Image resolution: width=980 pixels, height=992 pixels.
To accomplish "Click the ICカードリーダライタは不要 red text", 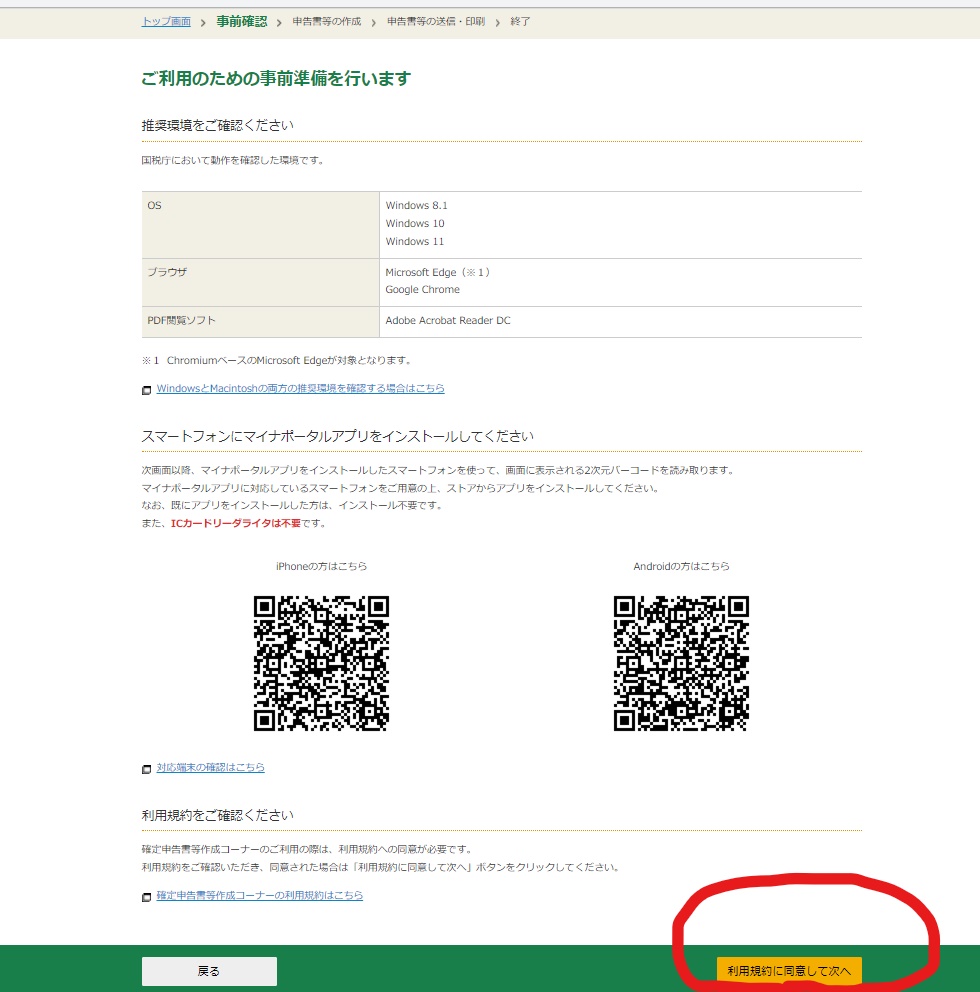I will click(x=236, y=524).
